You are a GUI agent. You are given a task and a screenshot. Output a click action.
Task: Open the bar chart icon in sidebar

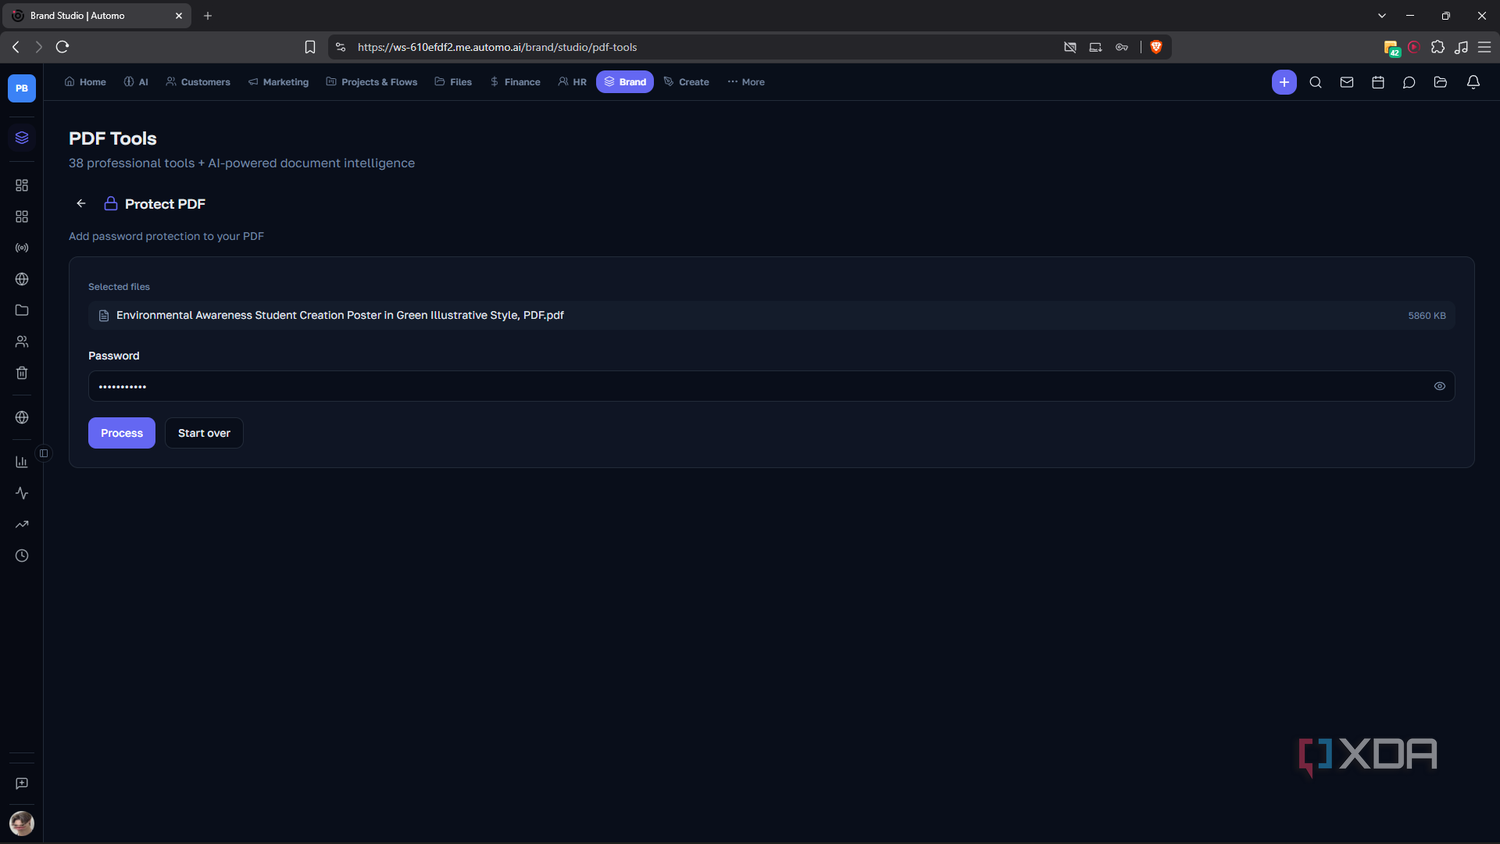tap(22, 462)
